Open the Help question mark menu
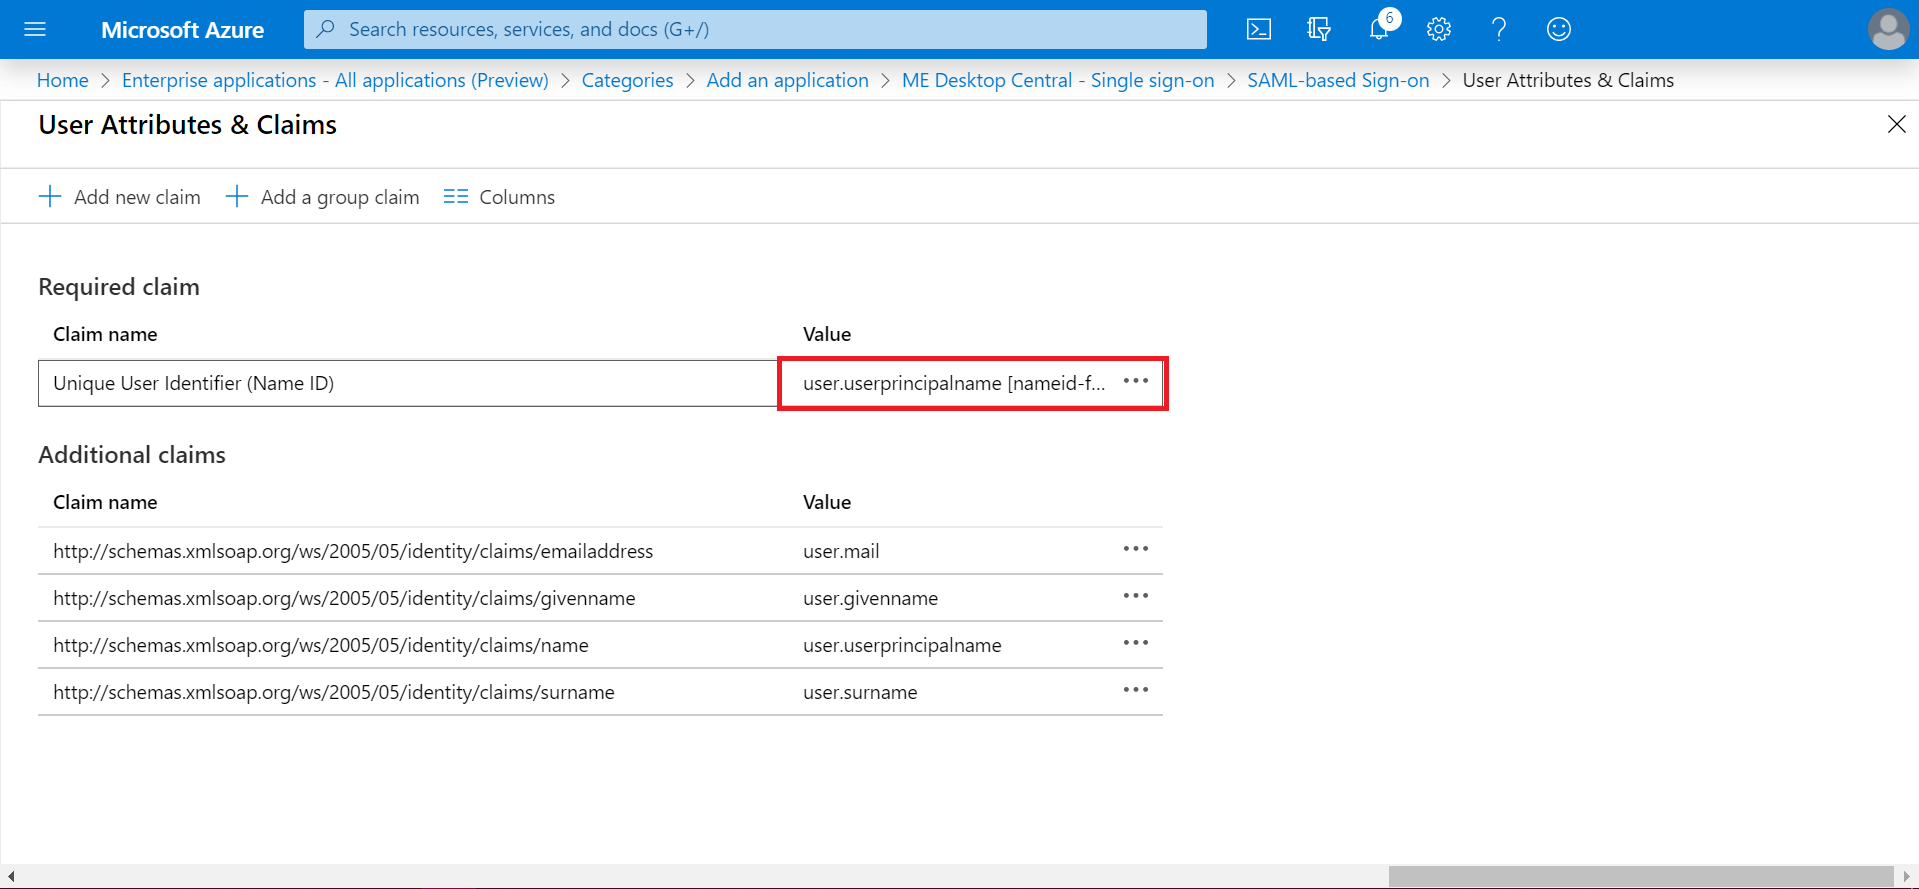The height and width of the screenshot is (889, 1919). [1499, 29]
